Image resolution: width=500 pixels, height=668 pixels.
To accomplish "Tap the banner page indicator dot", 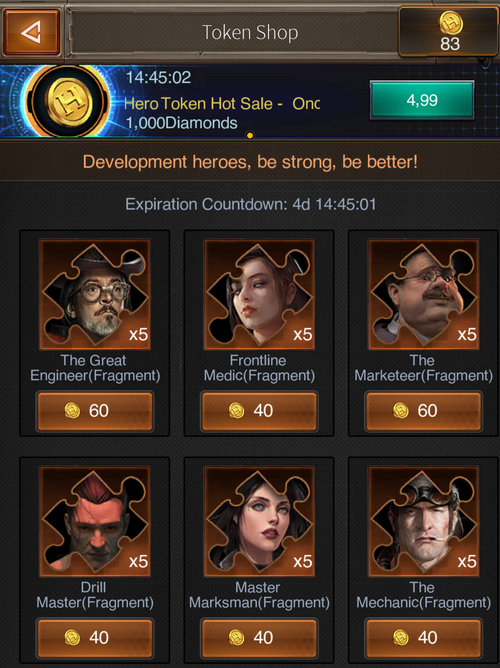I will coord(250,135).
